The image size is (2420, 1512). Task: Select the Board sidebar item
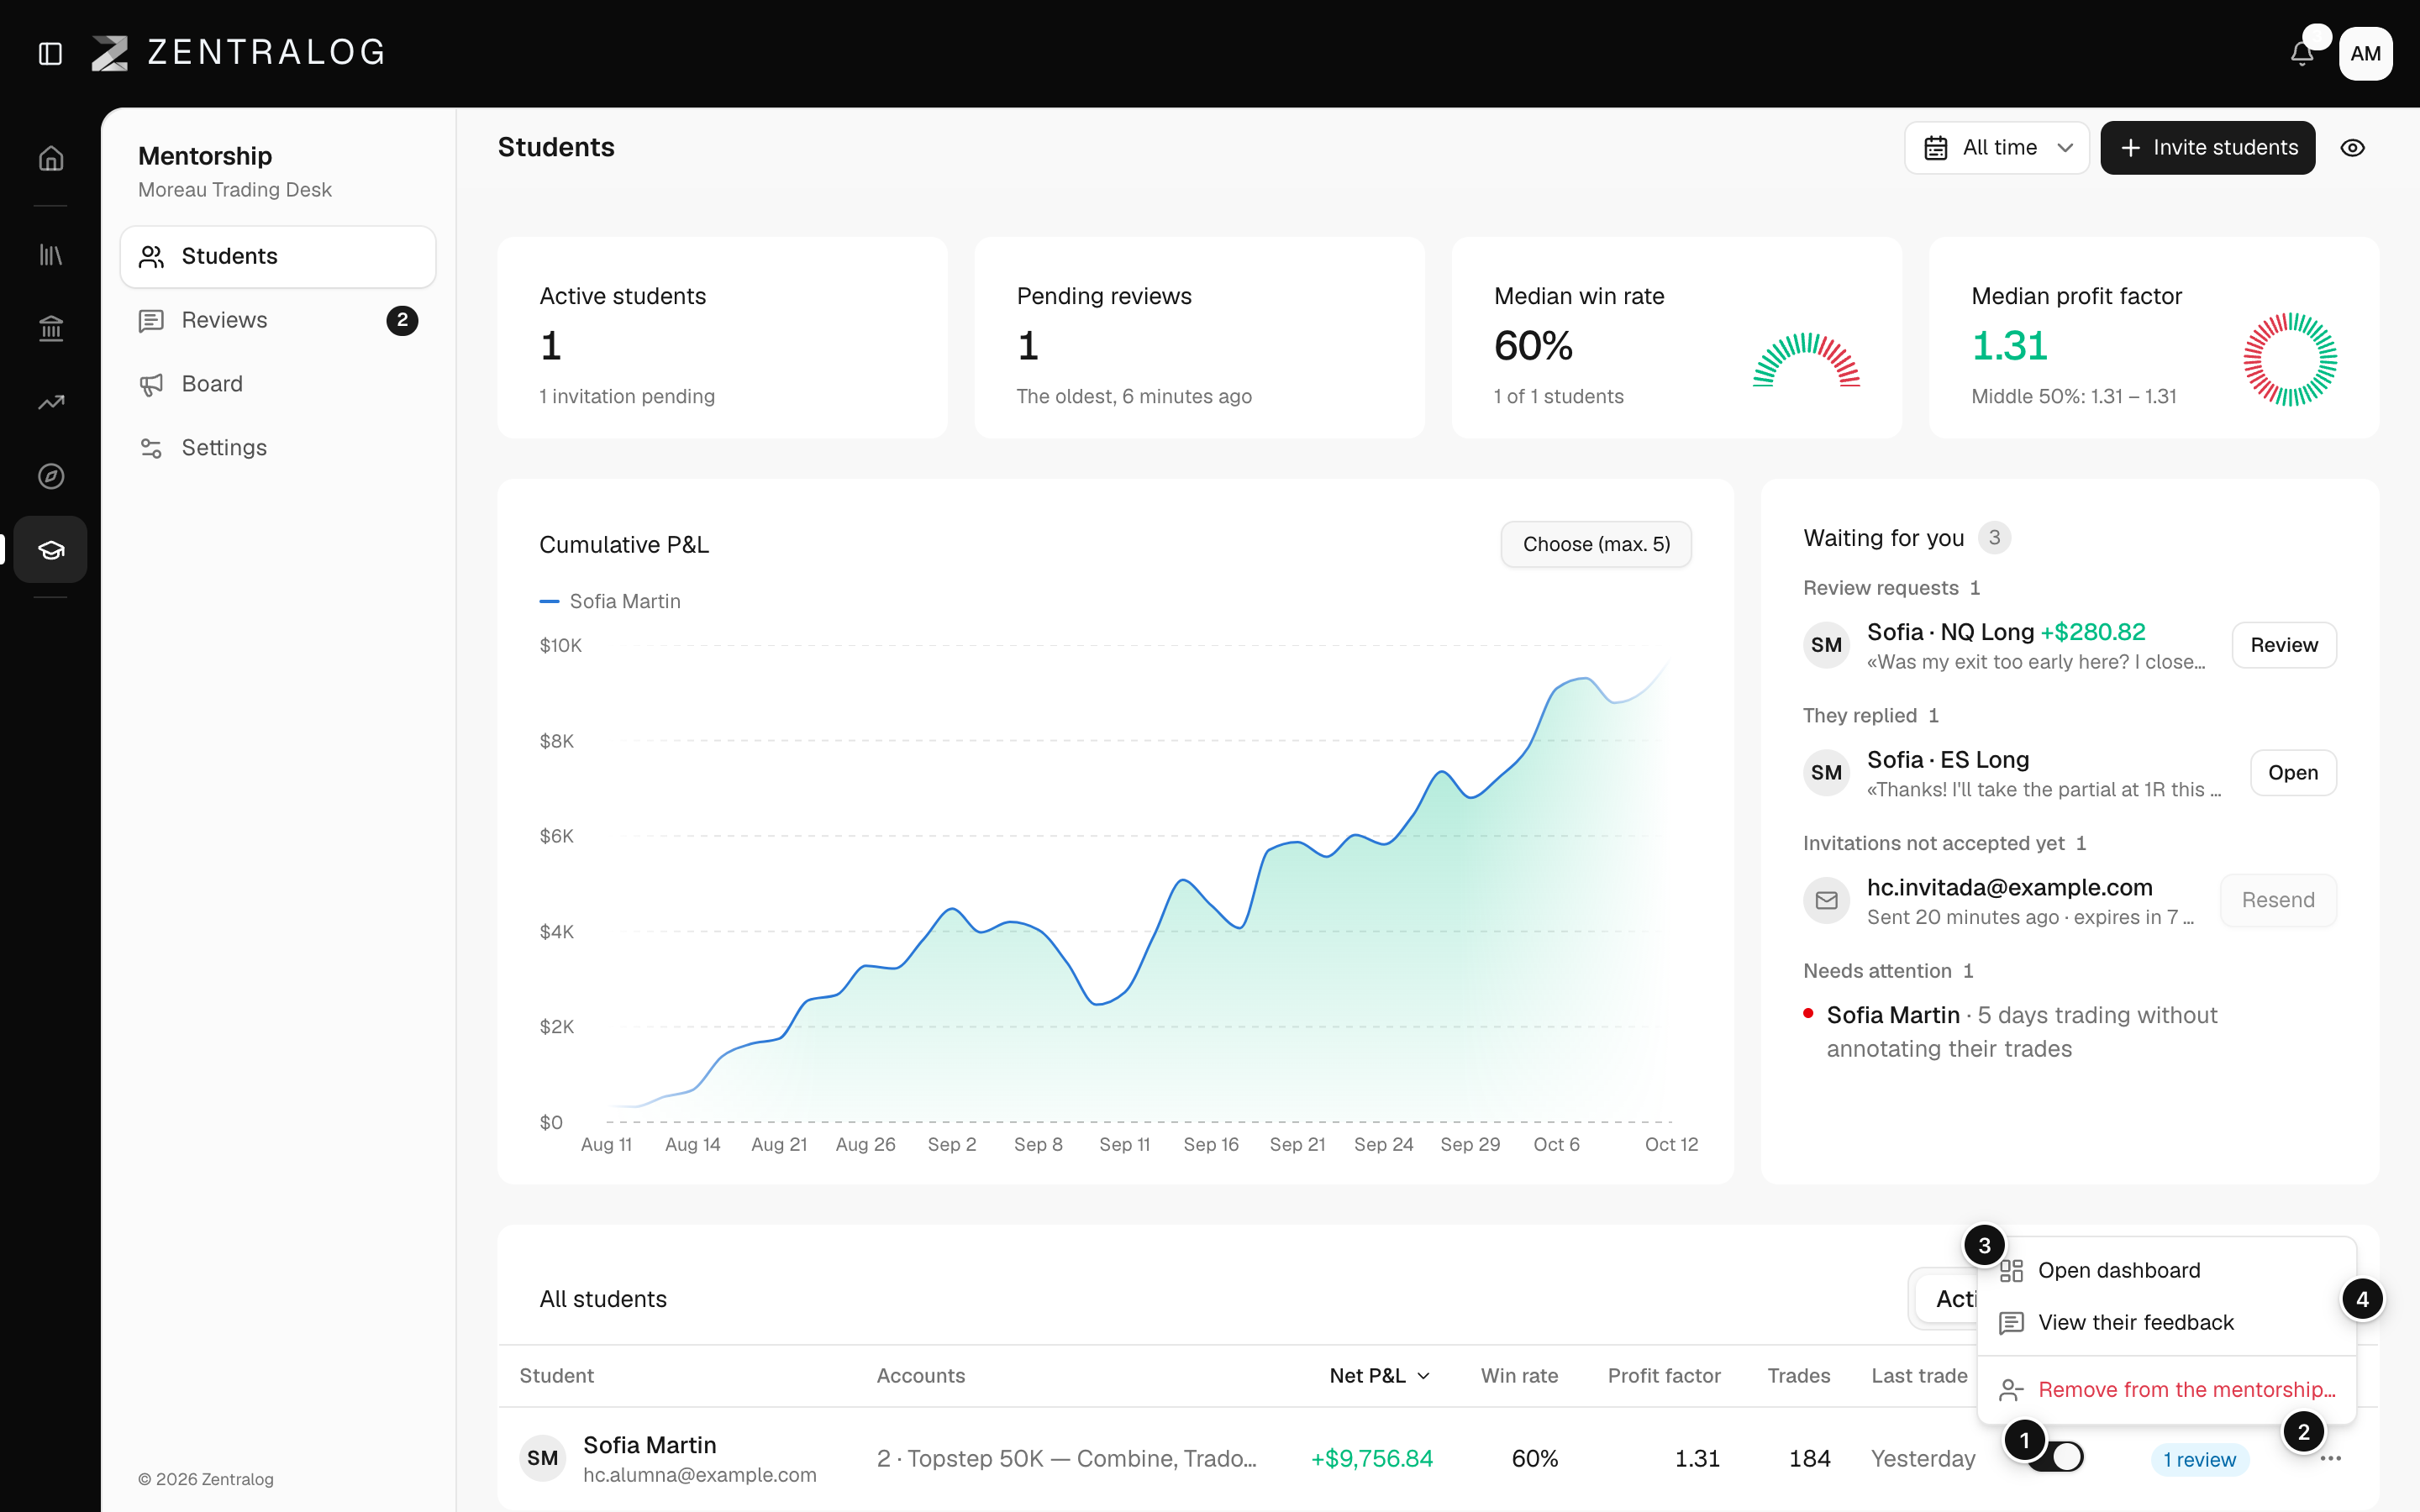(x=278, y=384)
